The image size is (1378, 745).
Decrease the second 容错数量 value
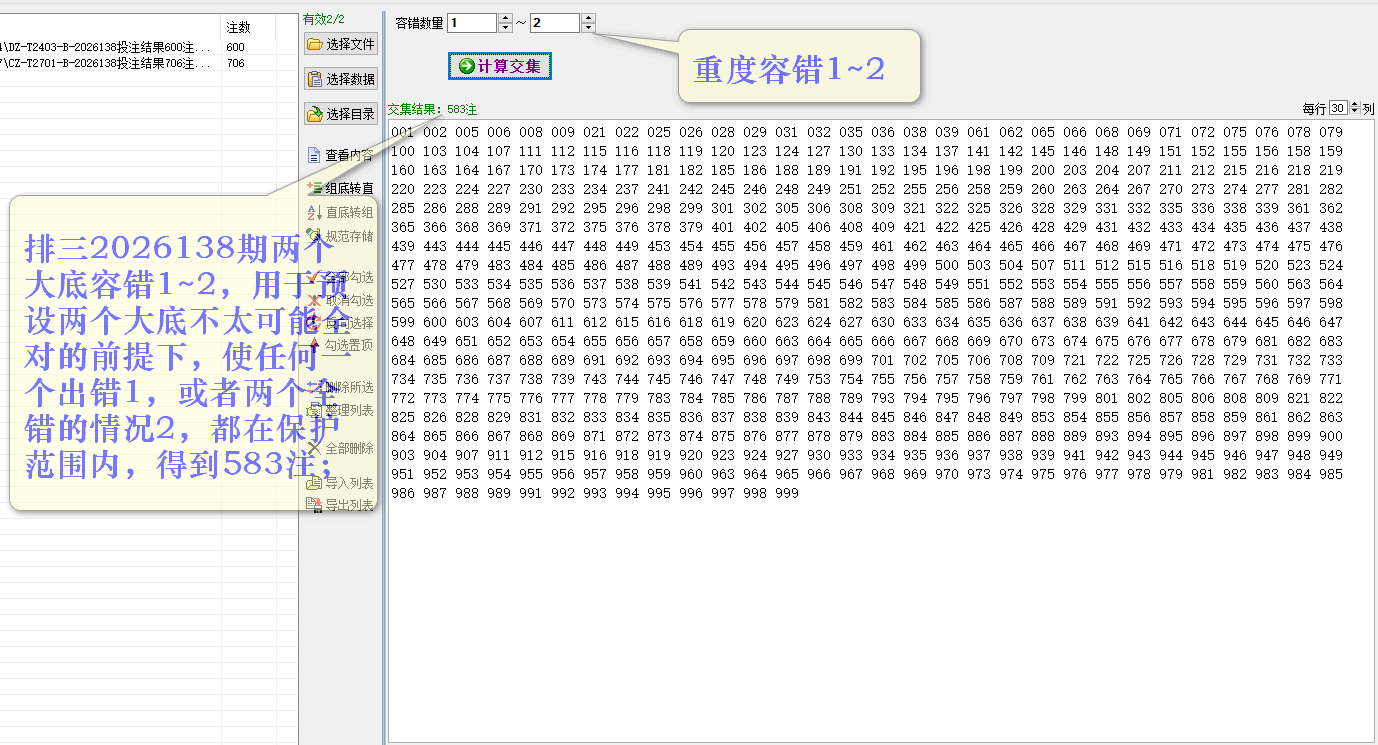pos(588,27)
